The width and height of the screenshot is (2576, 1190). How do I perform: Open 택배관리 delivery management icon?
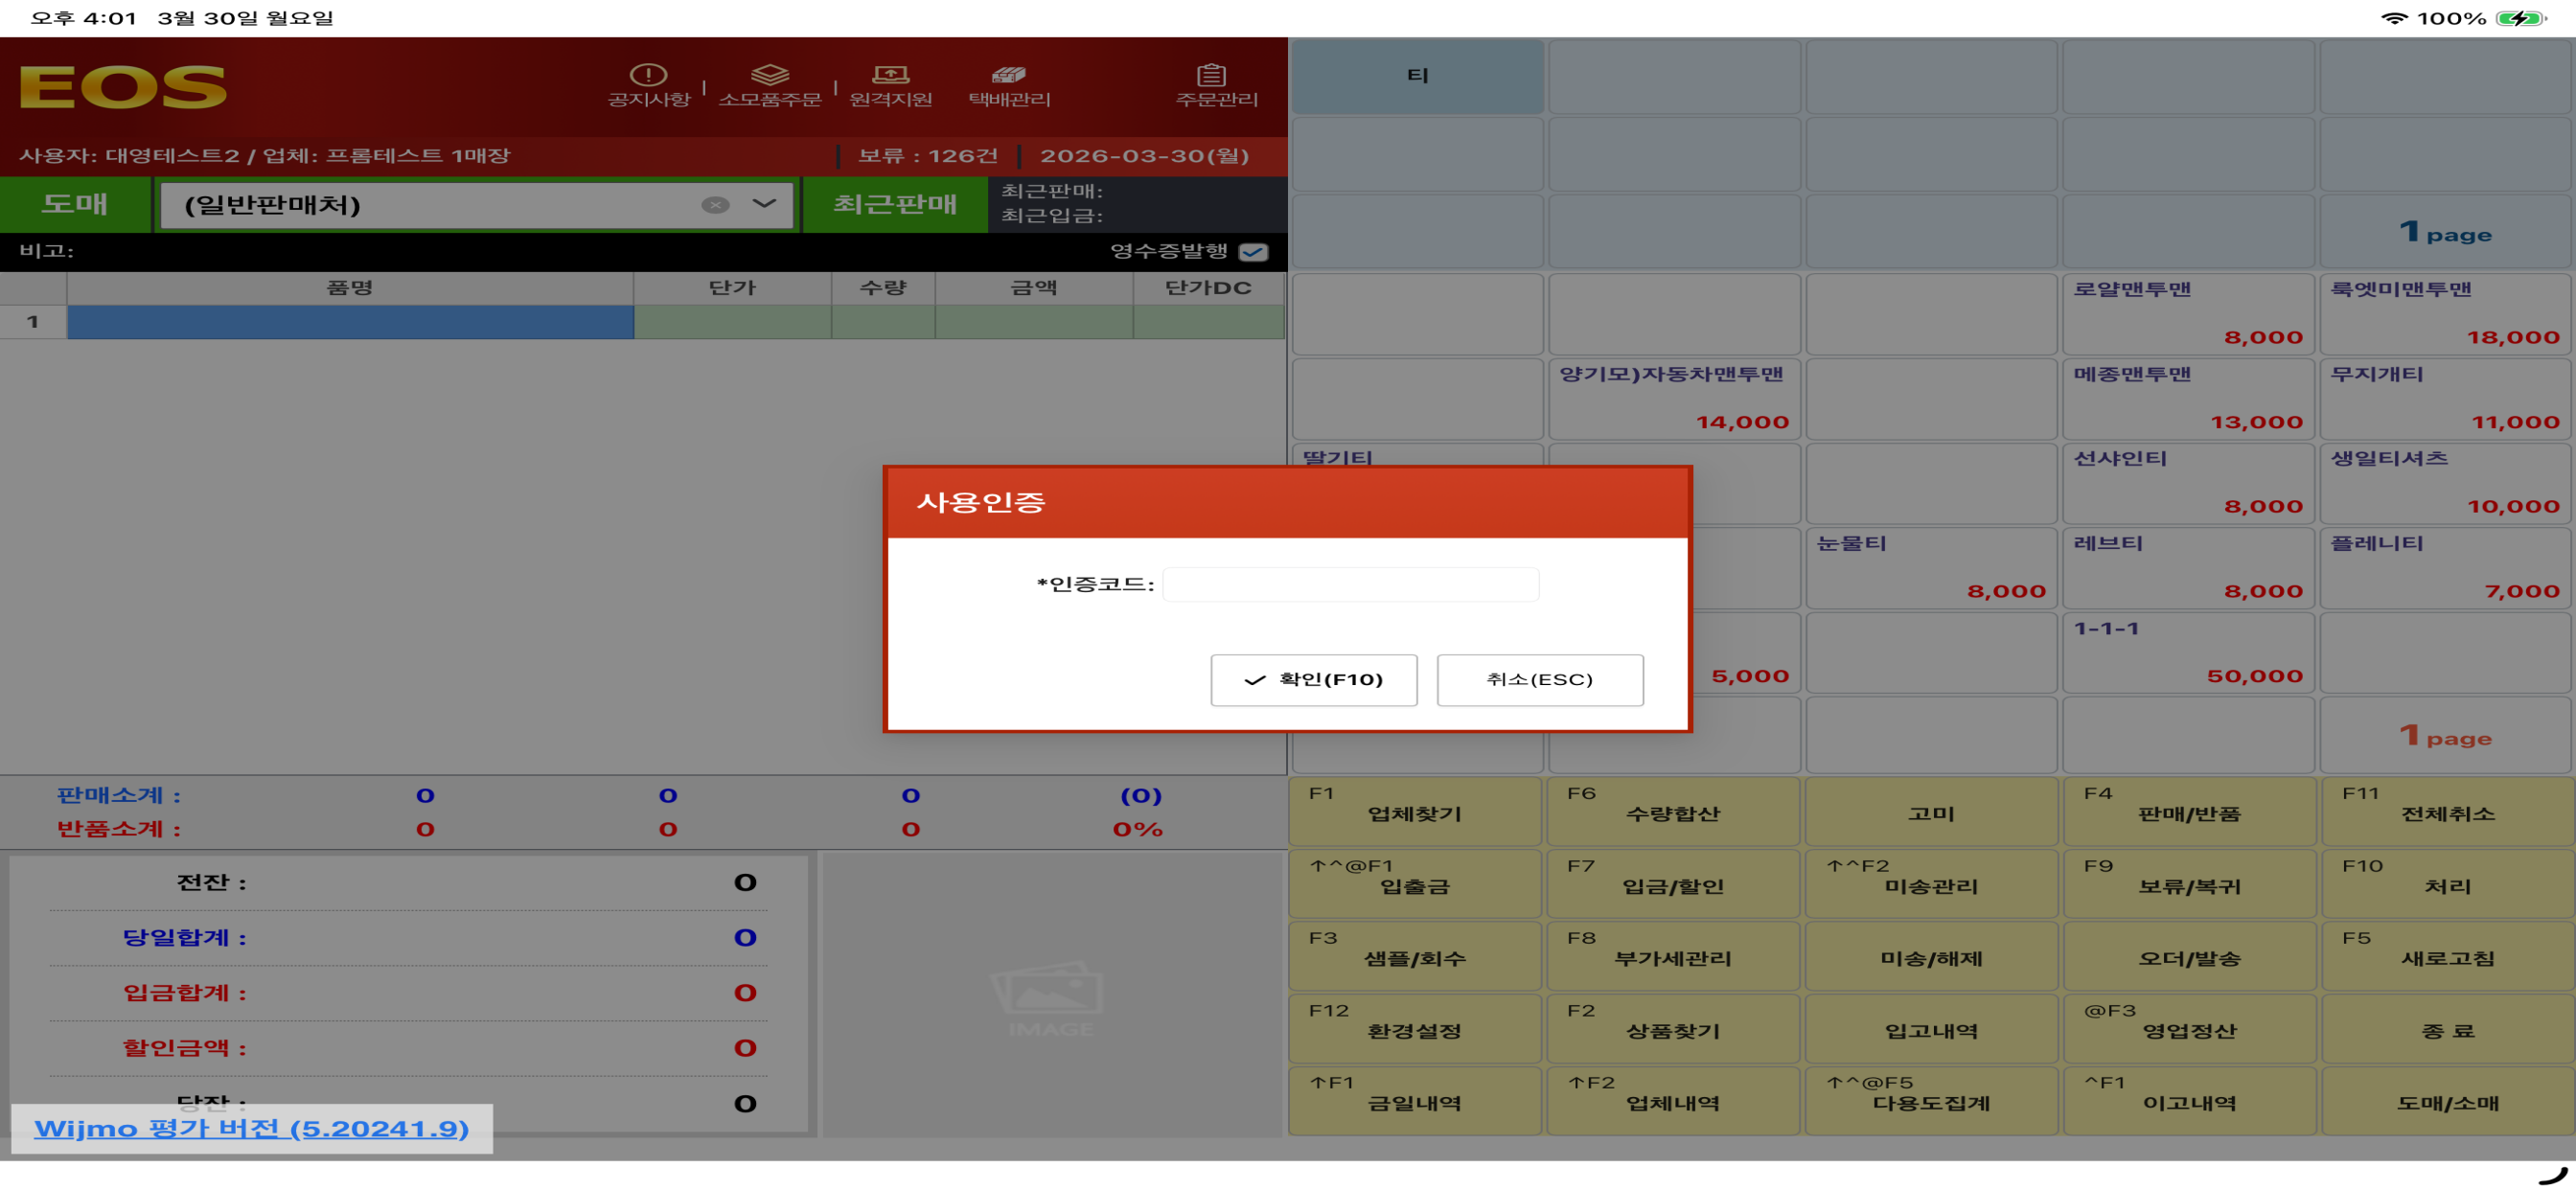point(1009,86)
